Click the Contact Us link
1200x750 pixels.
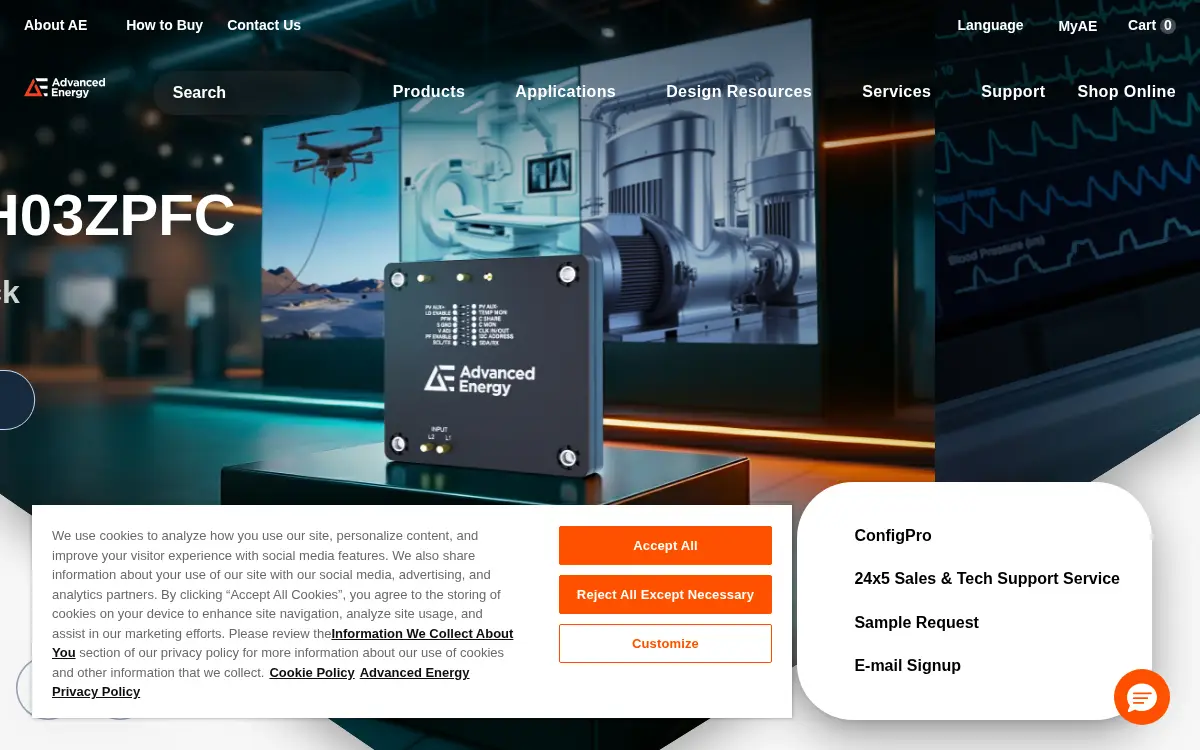pyautogui.click(x=264, y=25)
